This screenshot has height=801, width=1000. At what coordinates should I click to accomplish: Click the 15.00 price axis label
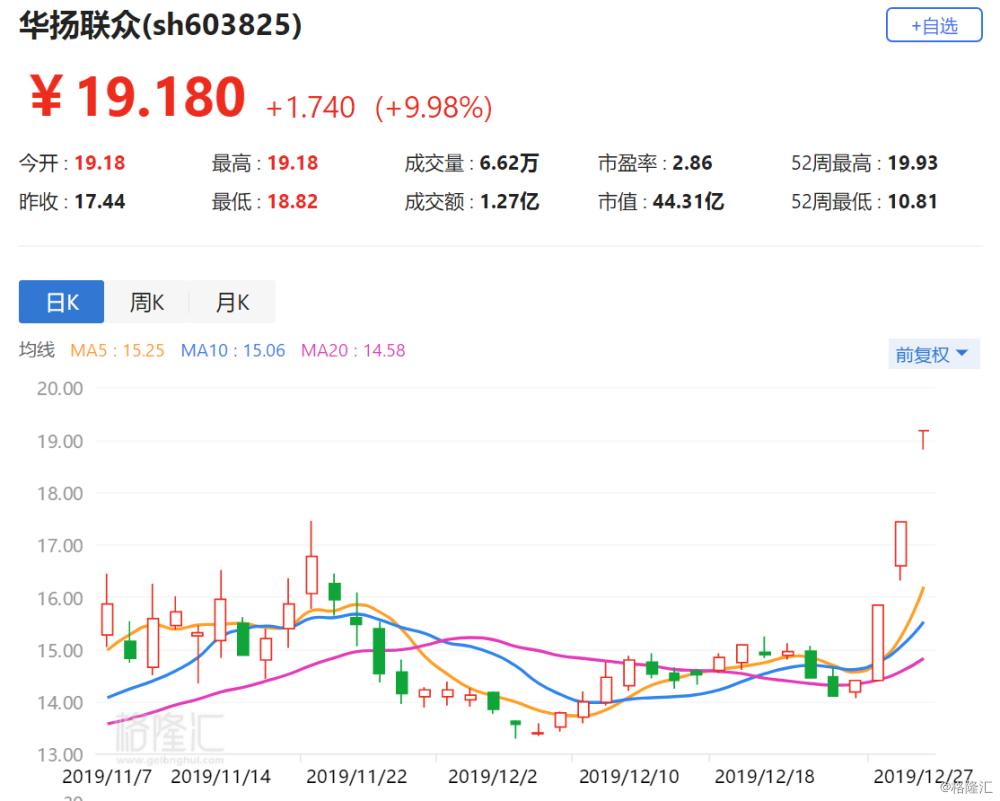coord(60,650)
